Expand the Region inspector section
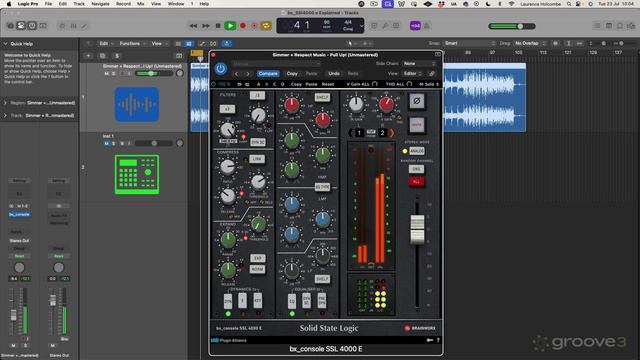Viewport: 640px width, 360px height. pyautogui.click(x=5, y=103)
